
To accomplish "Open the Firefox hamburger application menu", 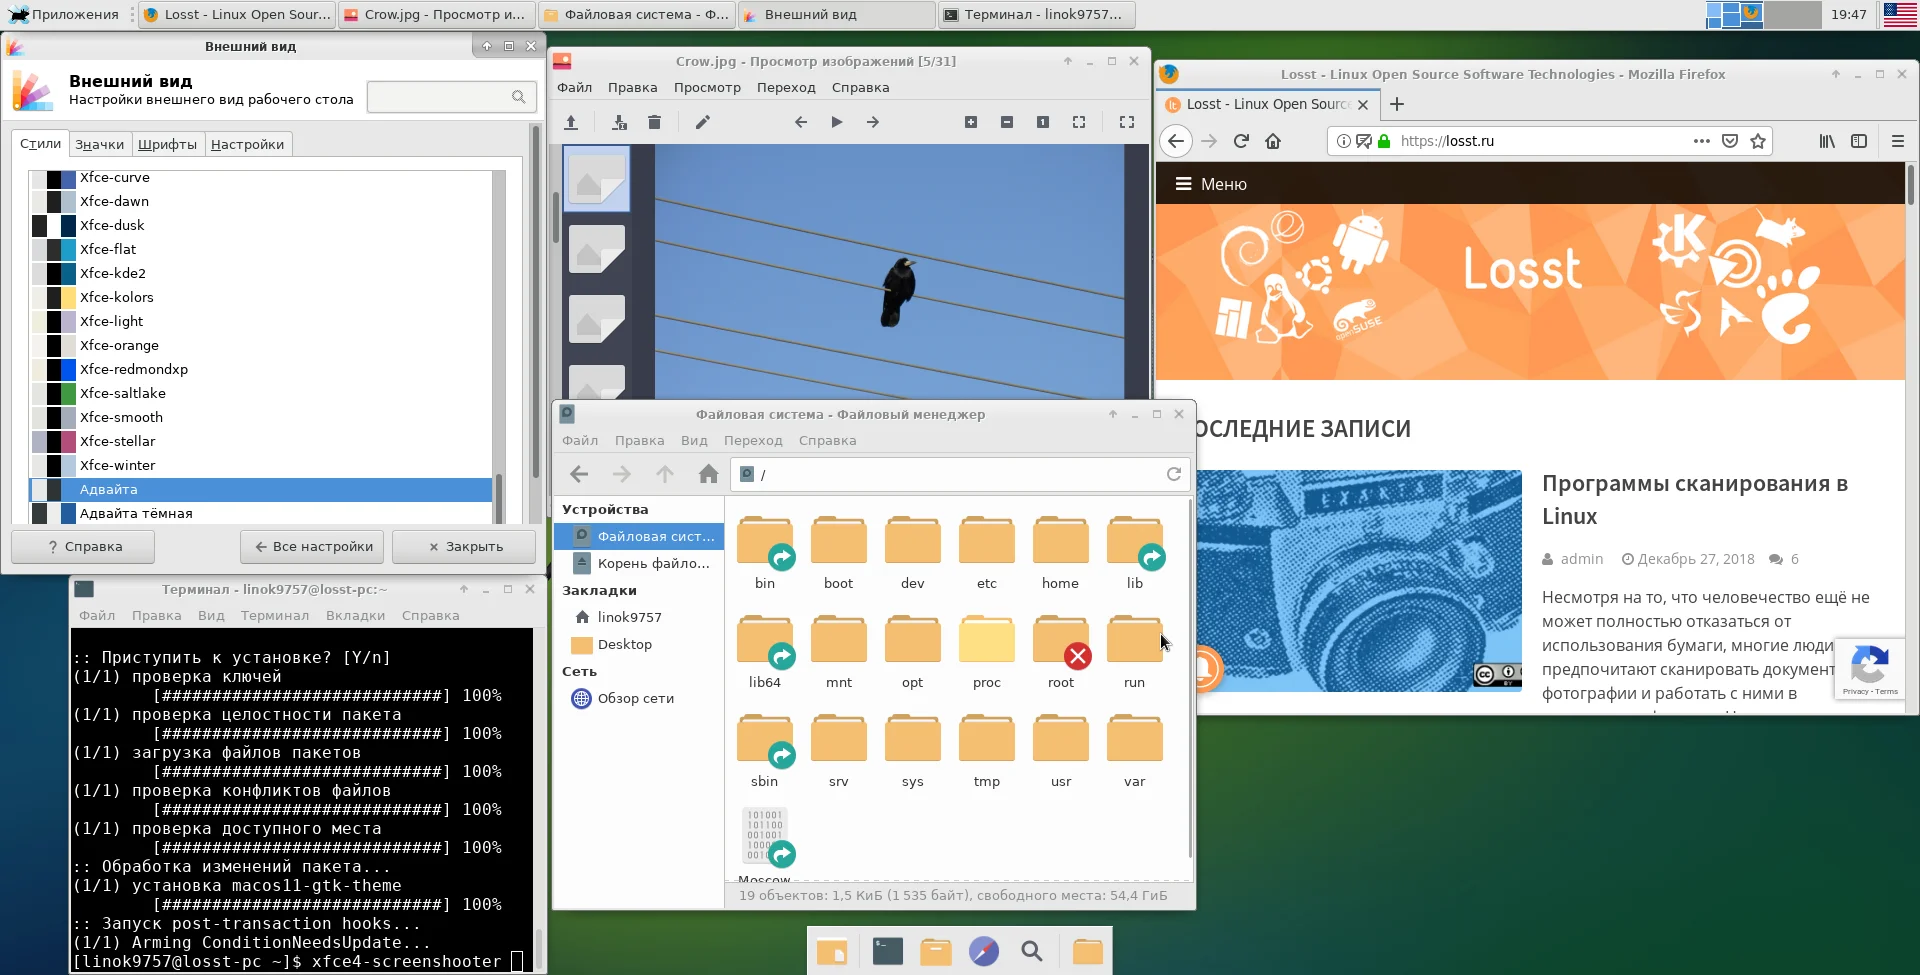I will pos(1898,141).
